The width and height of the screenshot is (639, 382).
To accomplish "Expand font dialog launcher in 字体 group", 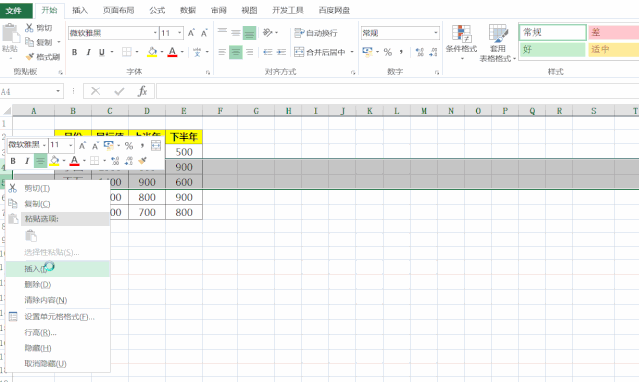I will tap(208, 72).
